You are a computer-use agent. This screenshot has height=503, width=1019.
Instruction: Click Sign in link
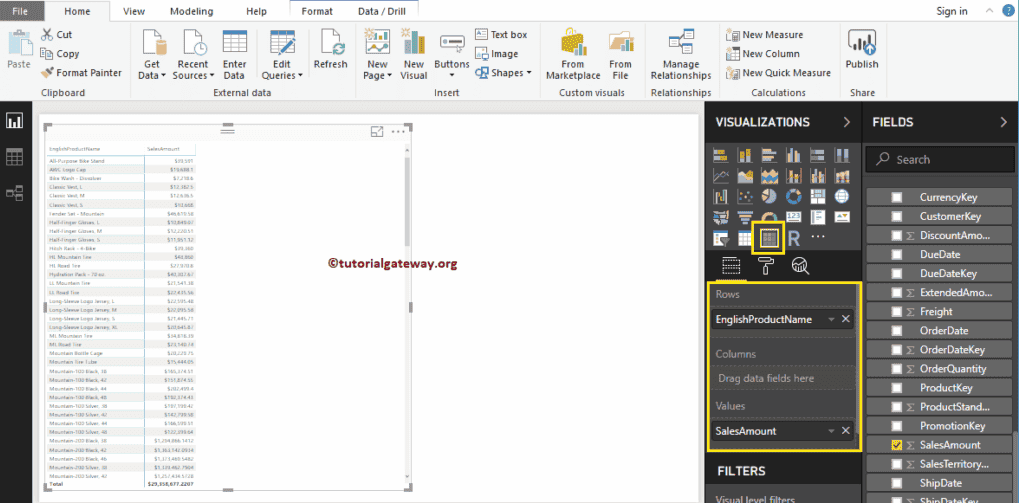point(951,11)
